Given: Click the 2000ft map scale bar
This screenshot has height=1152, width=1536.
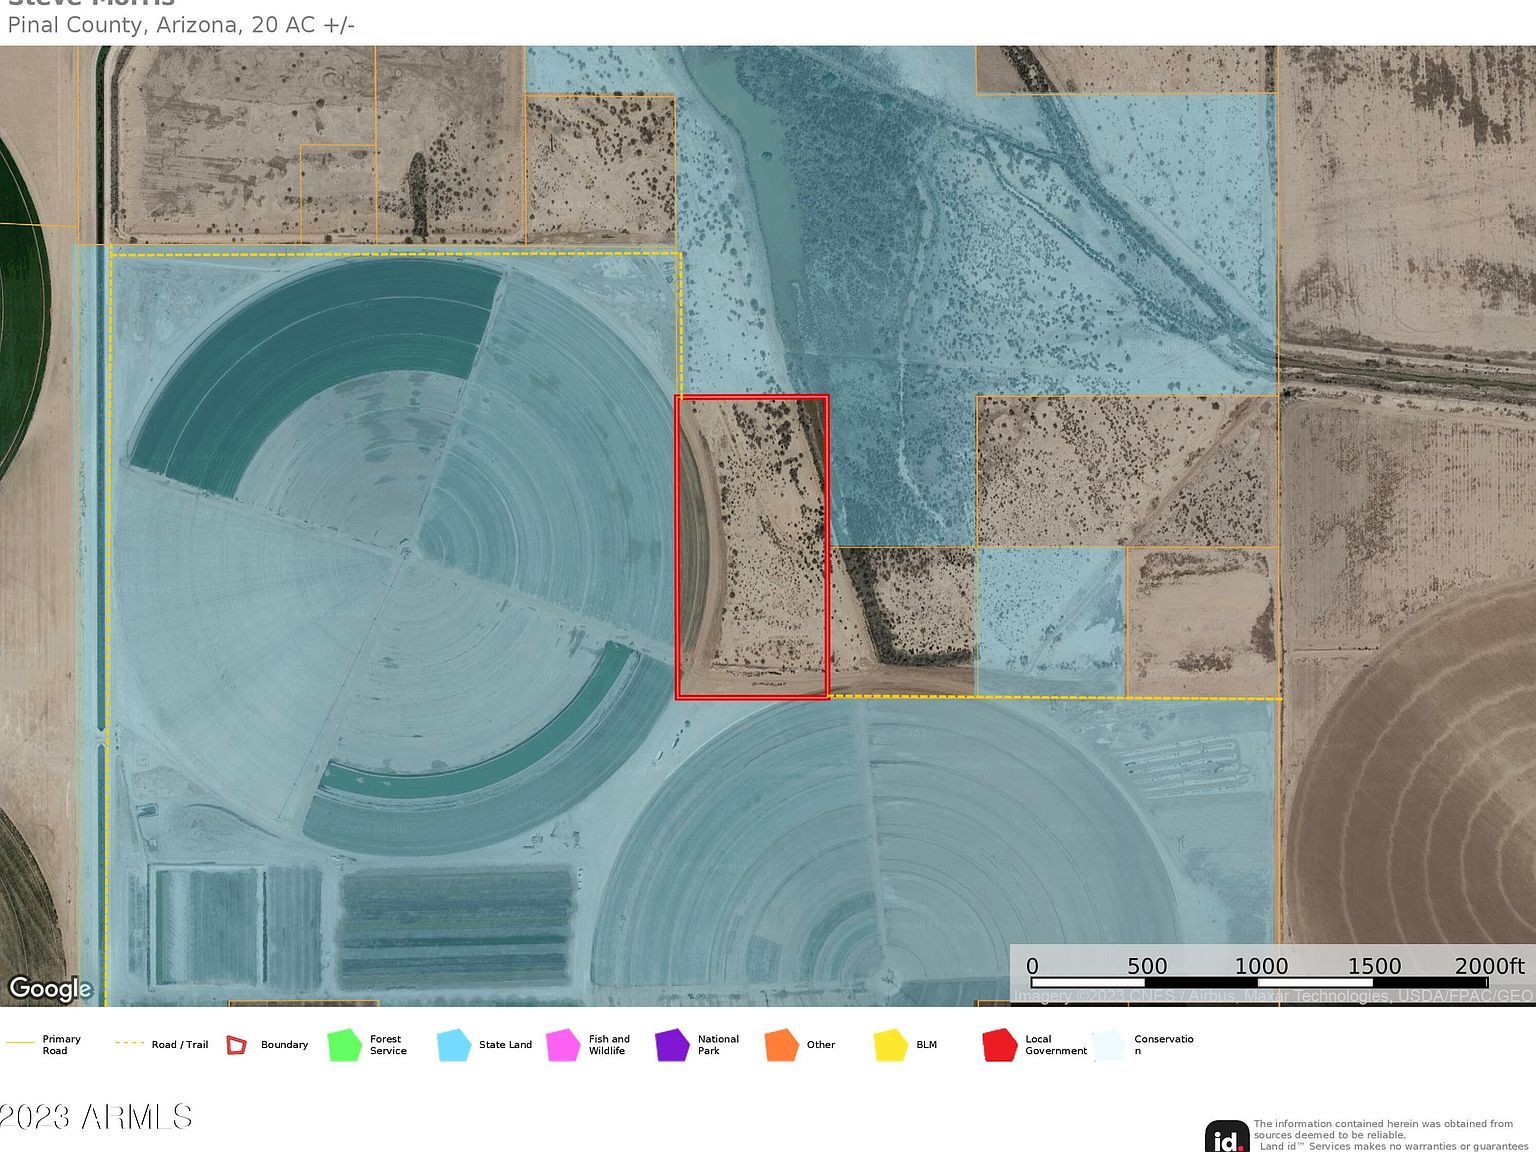Looking at the screenshot, I should [1260, 983].
